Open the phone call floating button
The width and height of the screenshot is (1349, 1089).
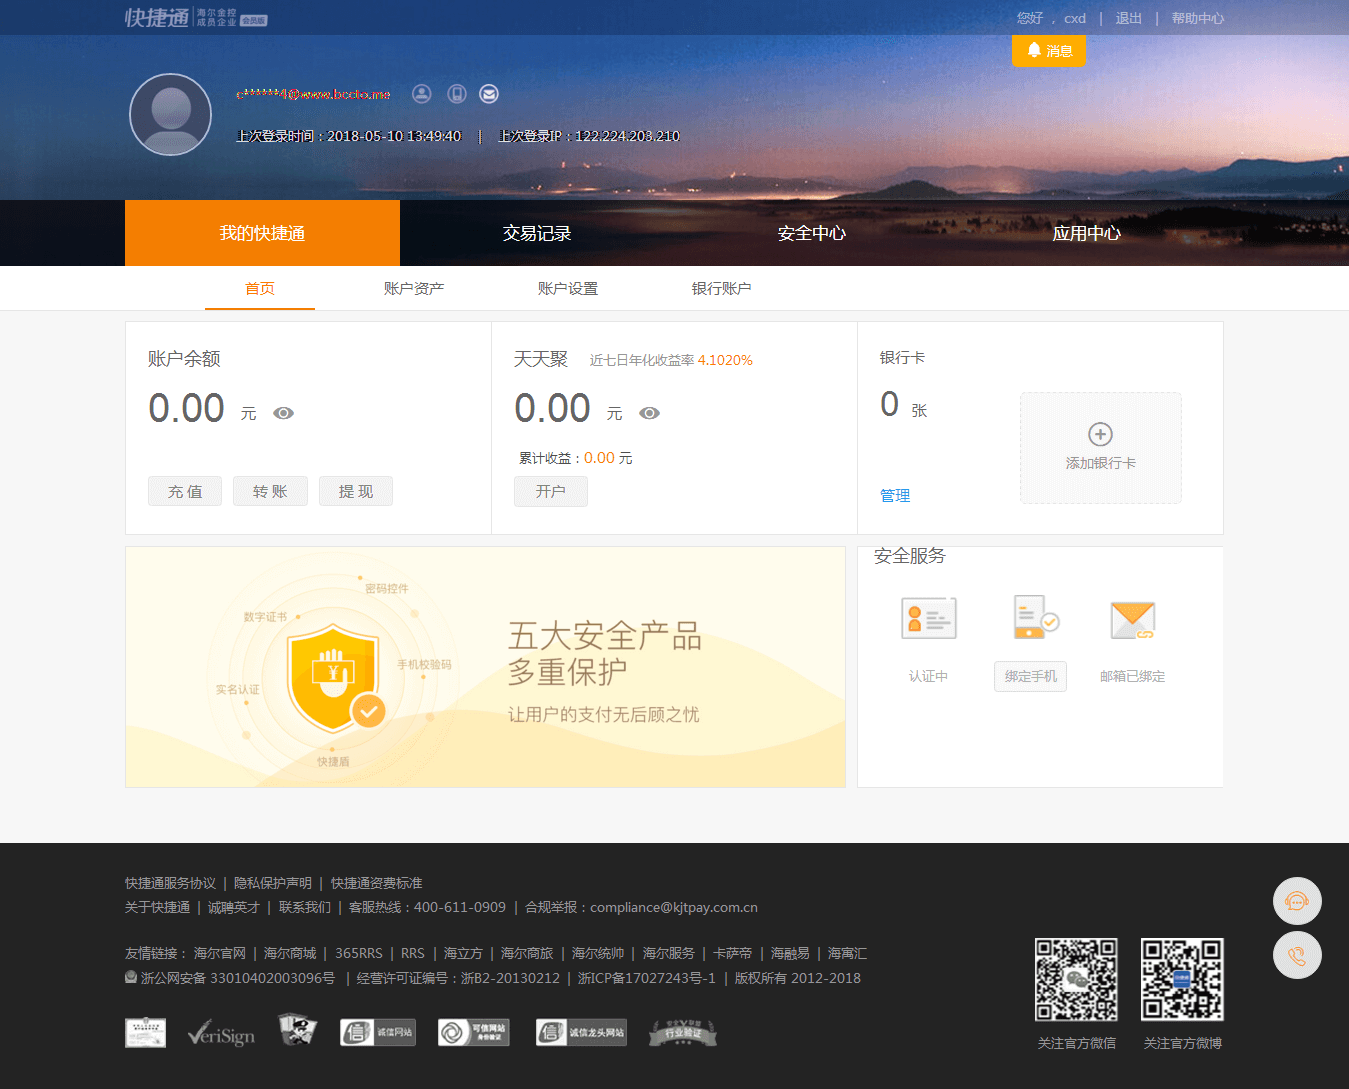pyautogui.click(x=1297, y=955)
